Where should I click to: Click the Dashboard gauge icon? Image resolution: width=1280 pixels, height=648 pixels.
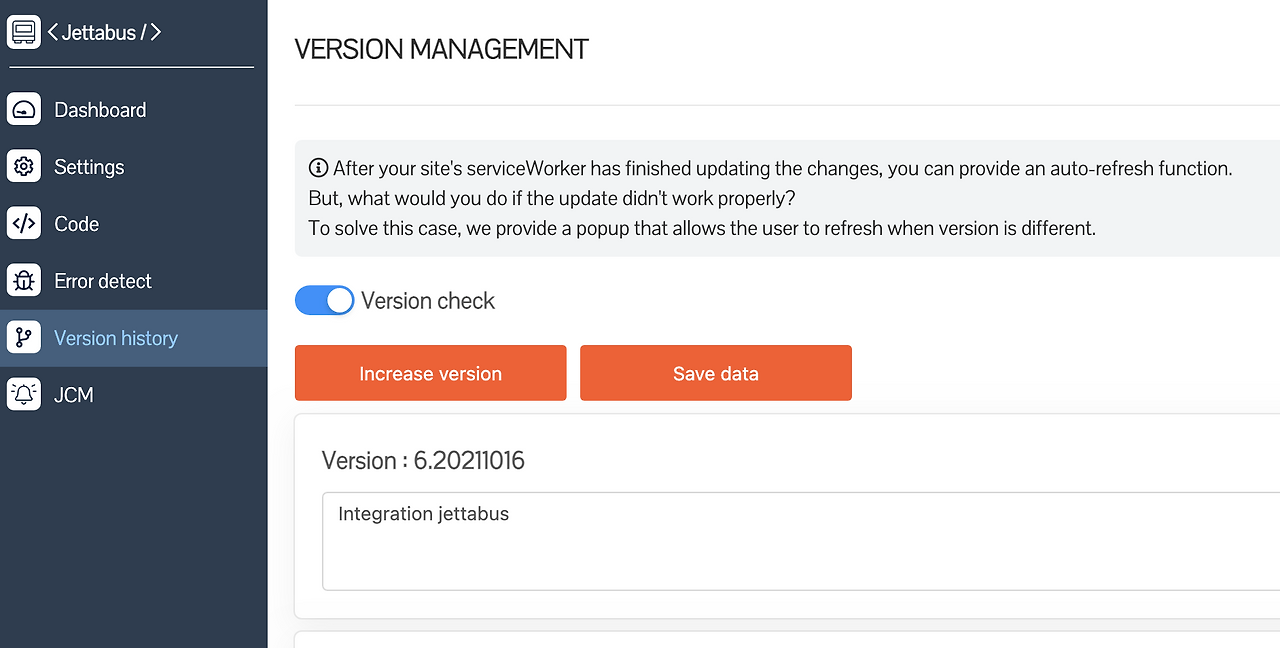coord(24,109)
